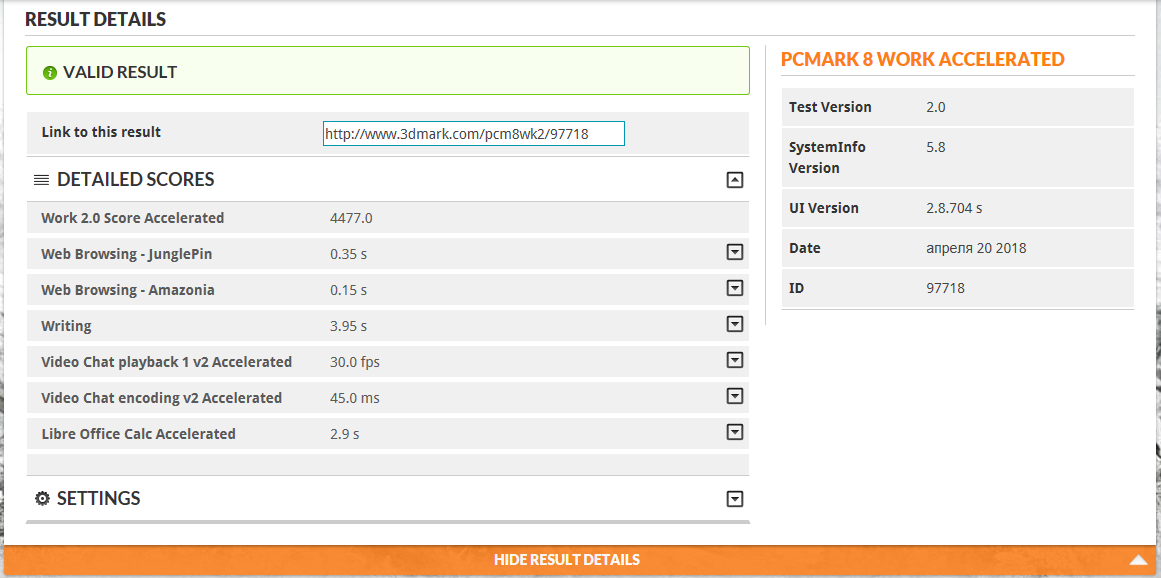
Task: Click the UI Version value 2.8.704 s
Action: tap(954, 208)
